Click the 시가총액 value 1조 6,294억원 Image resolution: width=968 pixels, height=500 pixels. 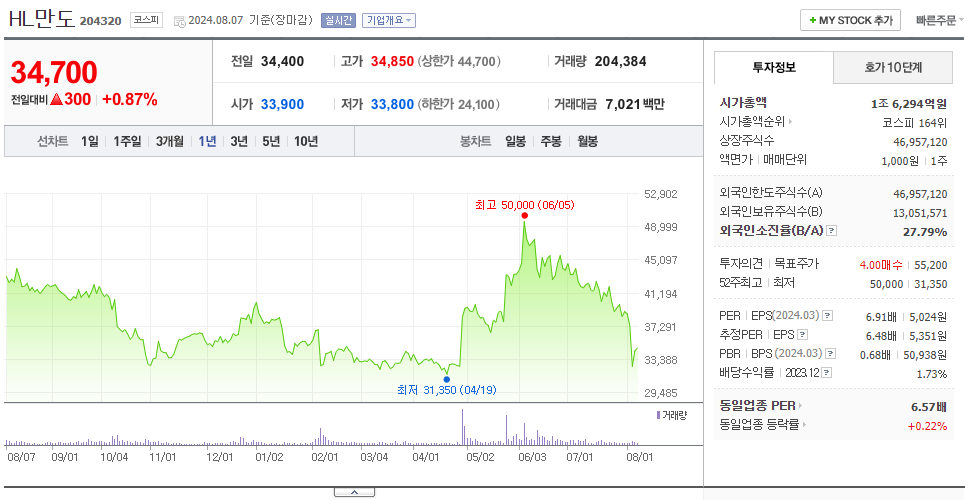pos(909,104)
